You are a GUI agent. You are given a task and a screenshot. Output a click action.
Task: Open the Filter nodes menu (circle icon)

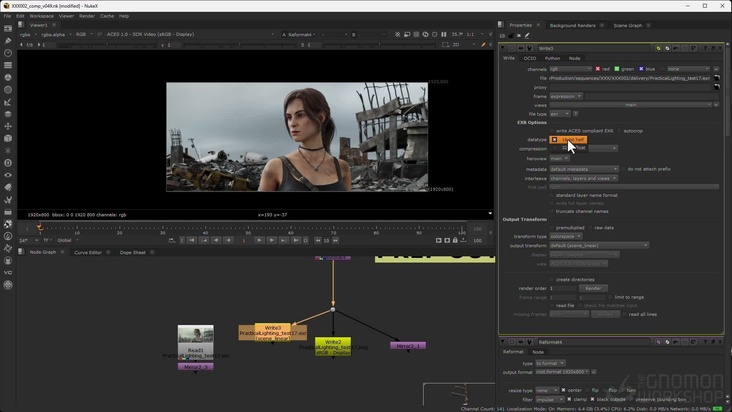point(8,90)
